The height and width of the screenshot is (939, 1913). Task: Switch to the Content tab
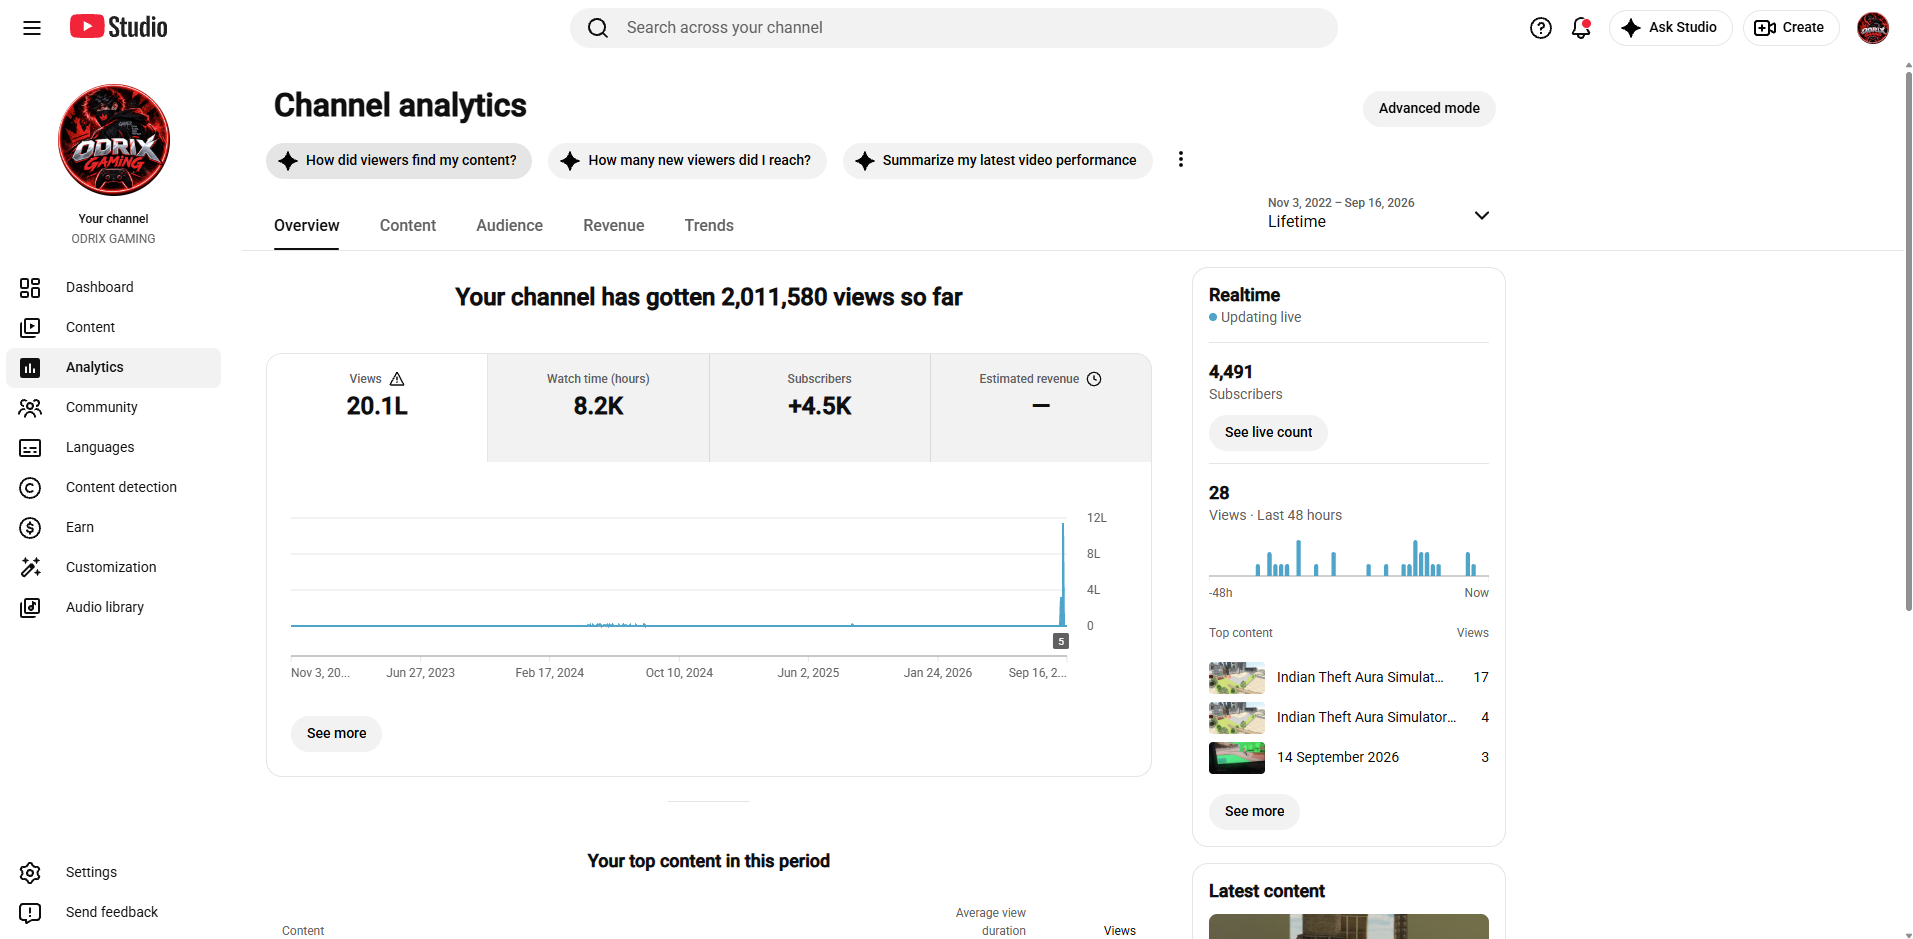[408, 226]
